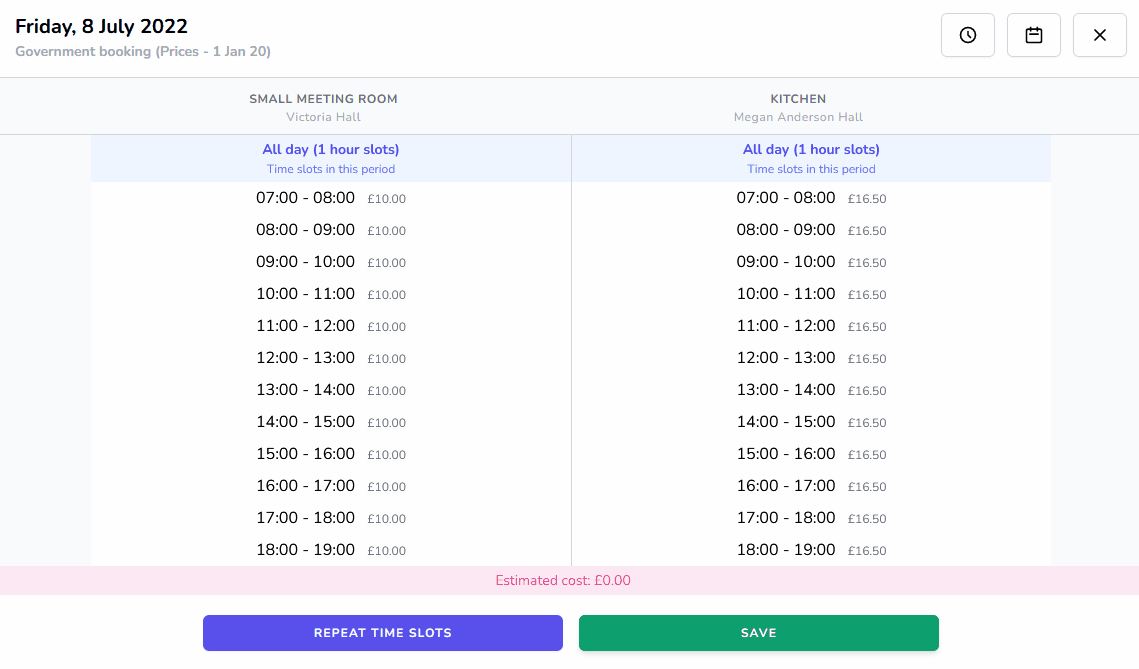
Task: Close the booking dialog with the X
Action: pyautogui.click(x=1099, y=34)
